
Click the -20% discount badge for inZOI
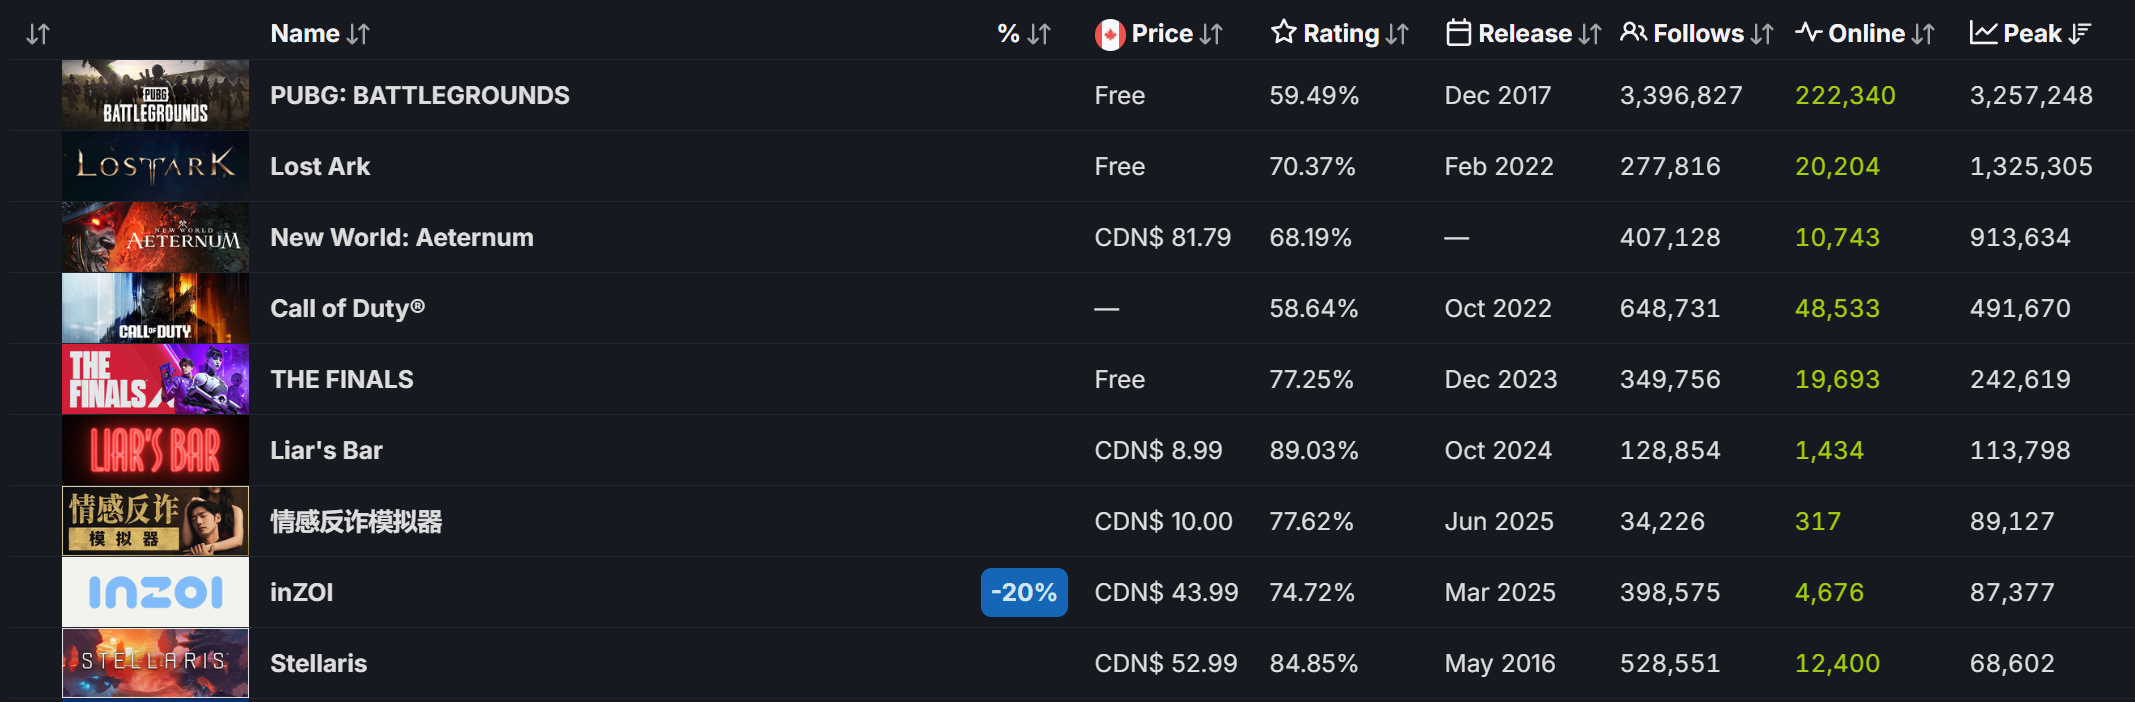[1024, 592]
